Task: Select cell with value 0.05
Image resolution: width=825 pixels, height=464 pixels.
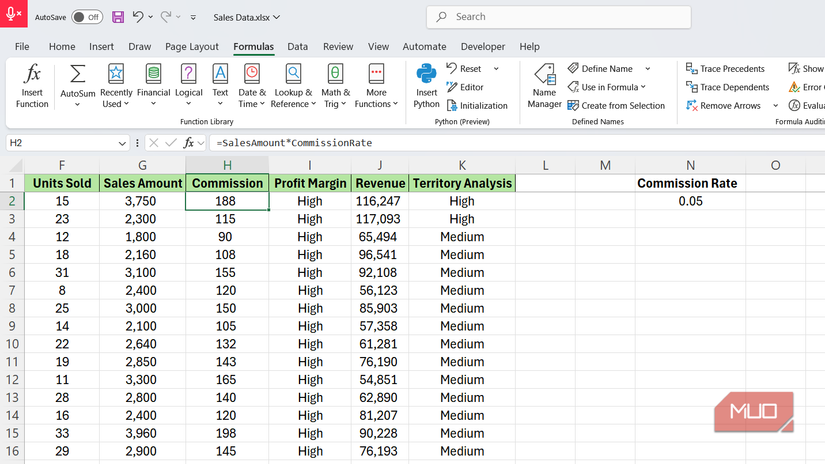Action: [690, 201]
